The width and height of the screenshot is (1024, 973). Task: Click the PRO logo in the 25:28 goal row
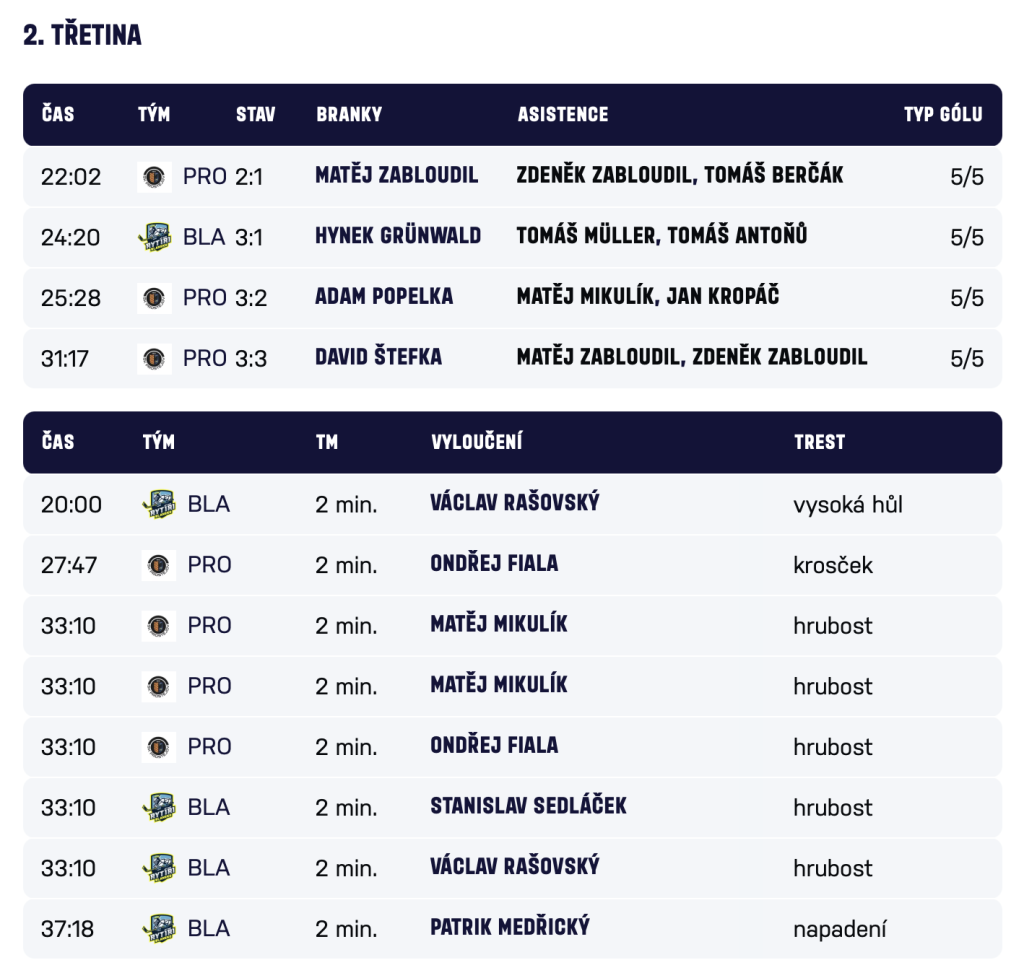[154, 297]
